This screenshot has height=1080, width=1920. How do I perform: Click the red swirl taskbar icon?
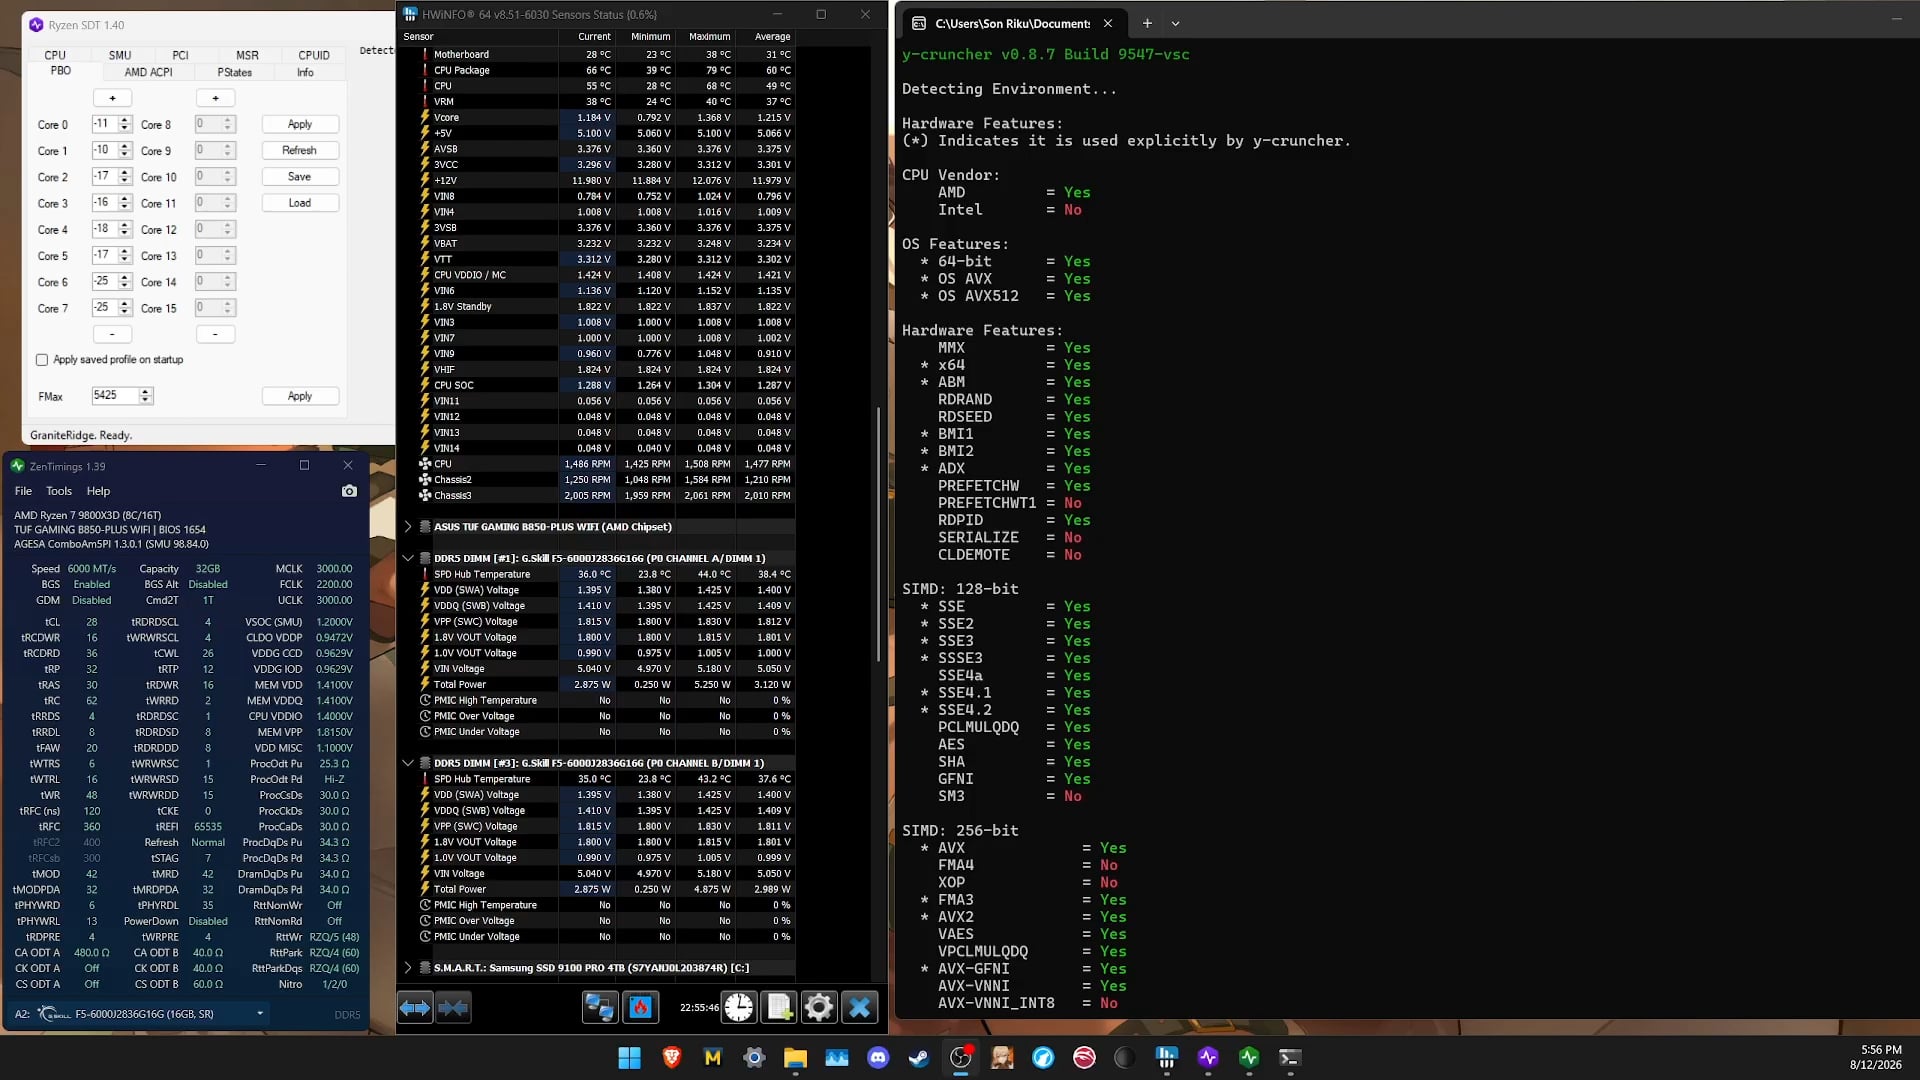tap(1084, 1058)
